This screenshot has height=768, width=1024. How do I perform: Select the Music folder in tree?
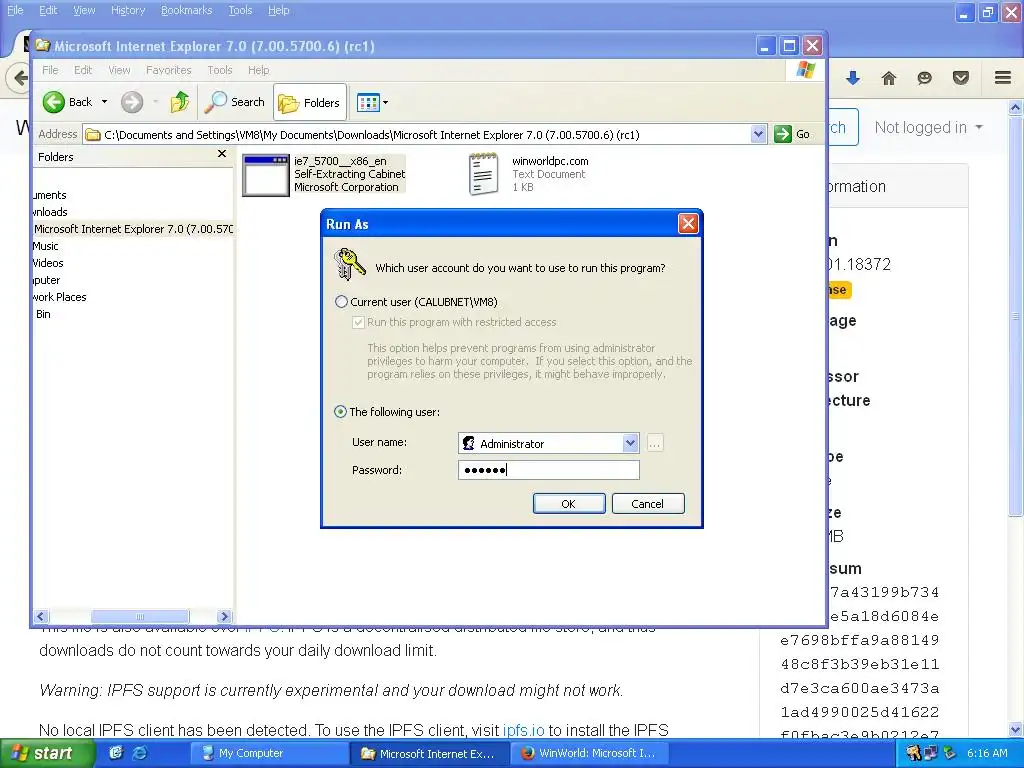[45, 246]
